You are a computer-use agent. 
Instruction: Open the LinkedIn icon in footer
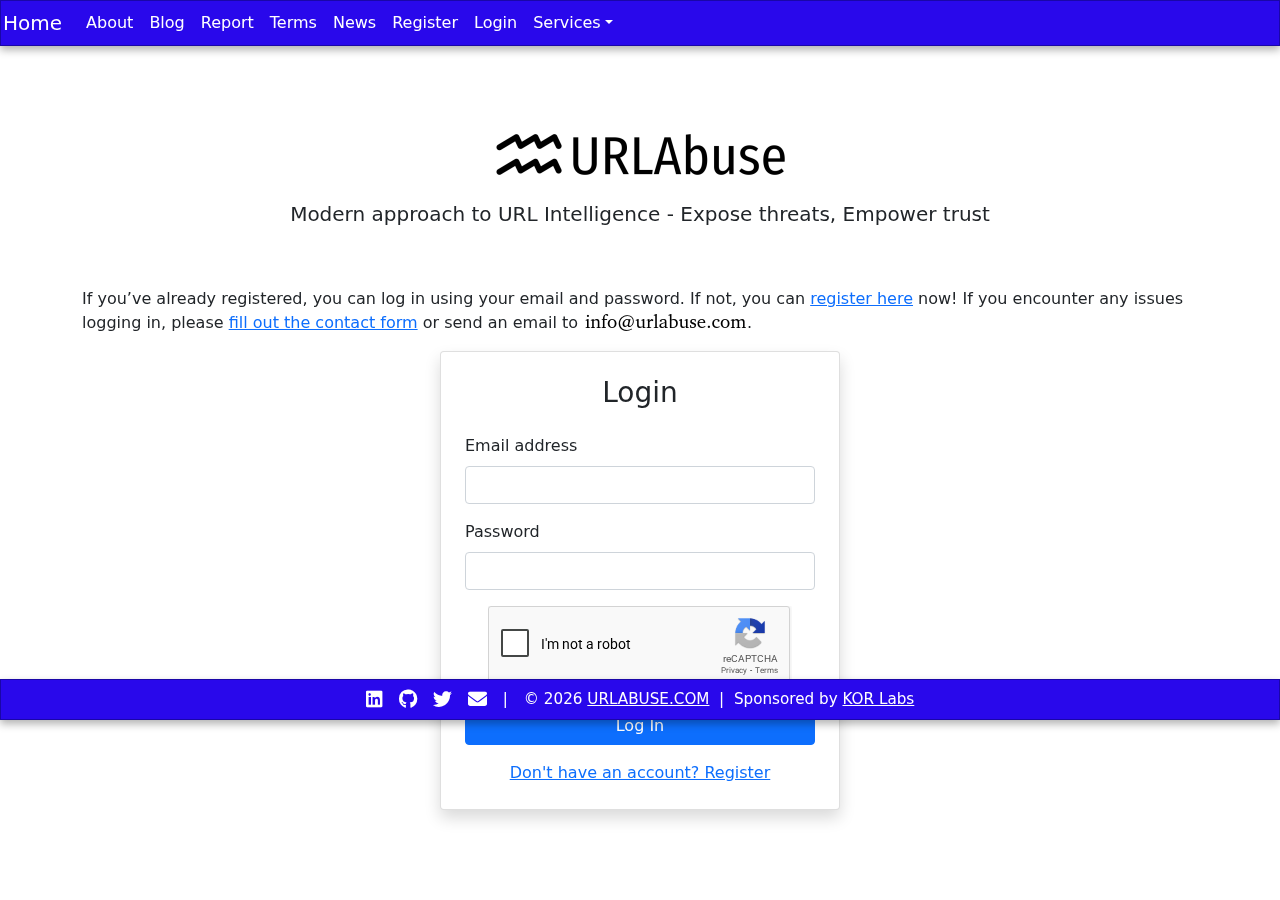coord(374,699)
